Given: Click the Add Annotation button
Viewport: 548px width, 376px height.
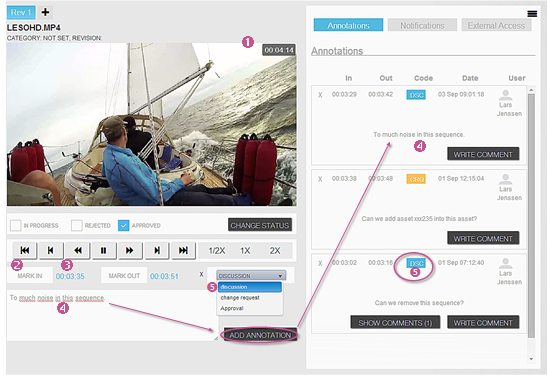Looking at the screenshot, I should (260, 335).
